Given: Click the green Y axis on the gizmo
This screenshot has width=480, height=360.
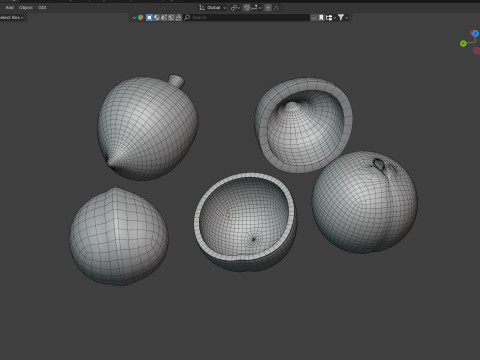Looking at the screenshot, I should 463,43.
